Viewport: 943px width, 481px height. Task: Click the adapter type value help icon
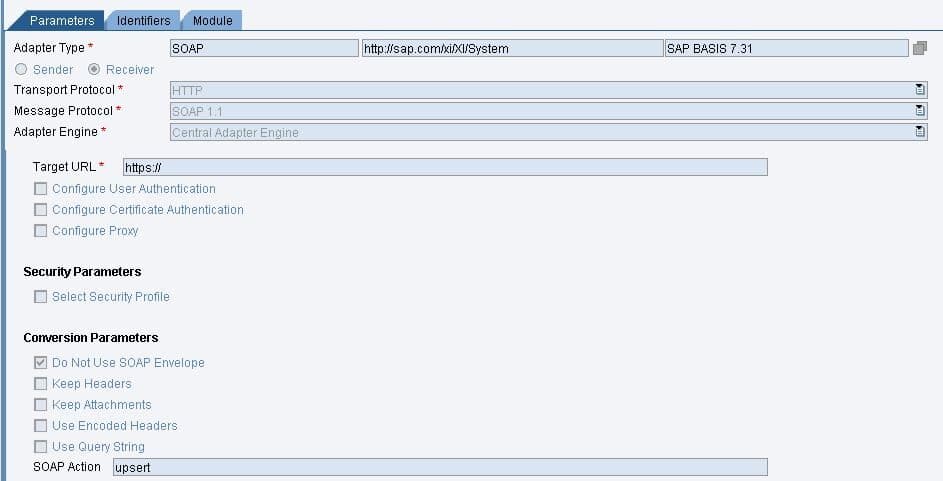point(919,48)
